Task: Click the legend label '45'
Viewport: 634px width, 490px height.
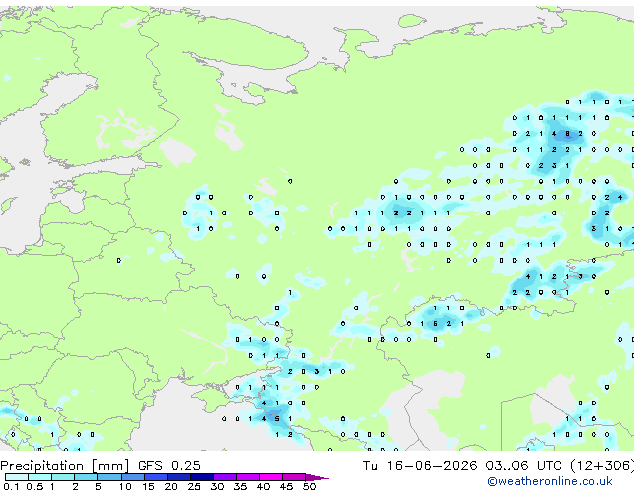Action: (x=286, y=486)
